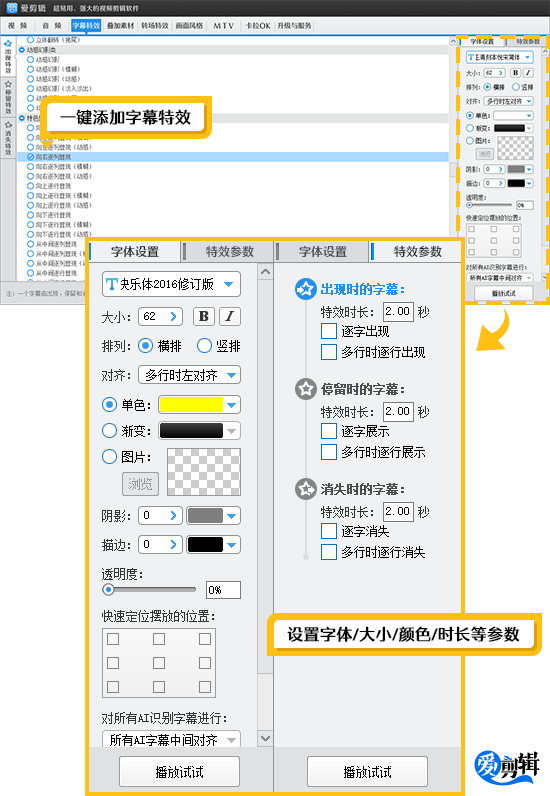Toggle italic I in the small original font panel
This screenshot has height=796, width=550.
pyautogui.click(x=528, y=73)
